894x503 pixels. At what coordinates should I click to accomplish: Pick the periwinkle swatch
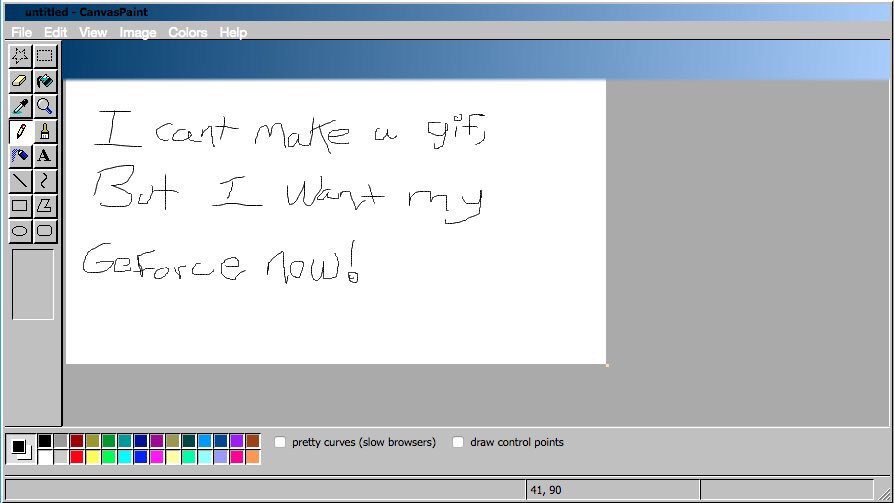point(221,457)
